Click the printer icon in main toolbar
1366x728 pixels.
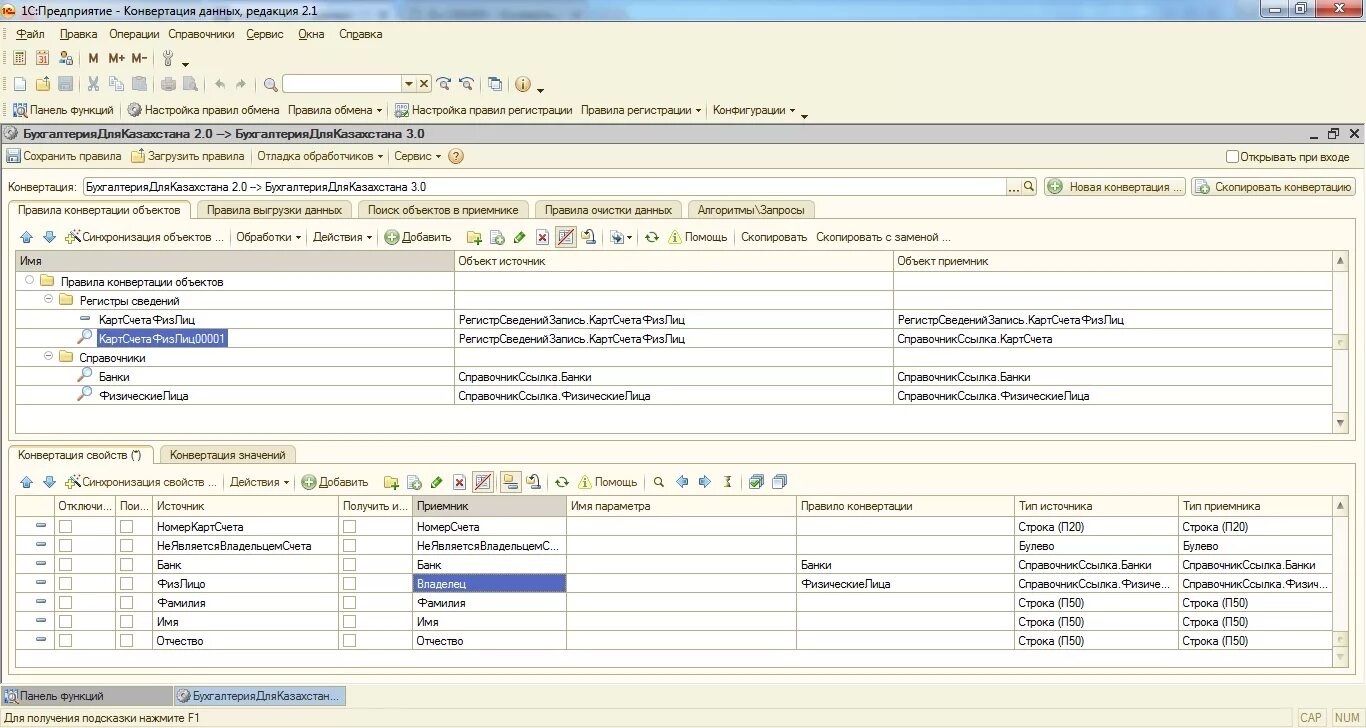tap(168, 84)
